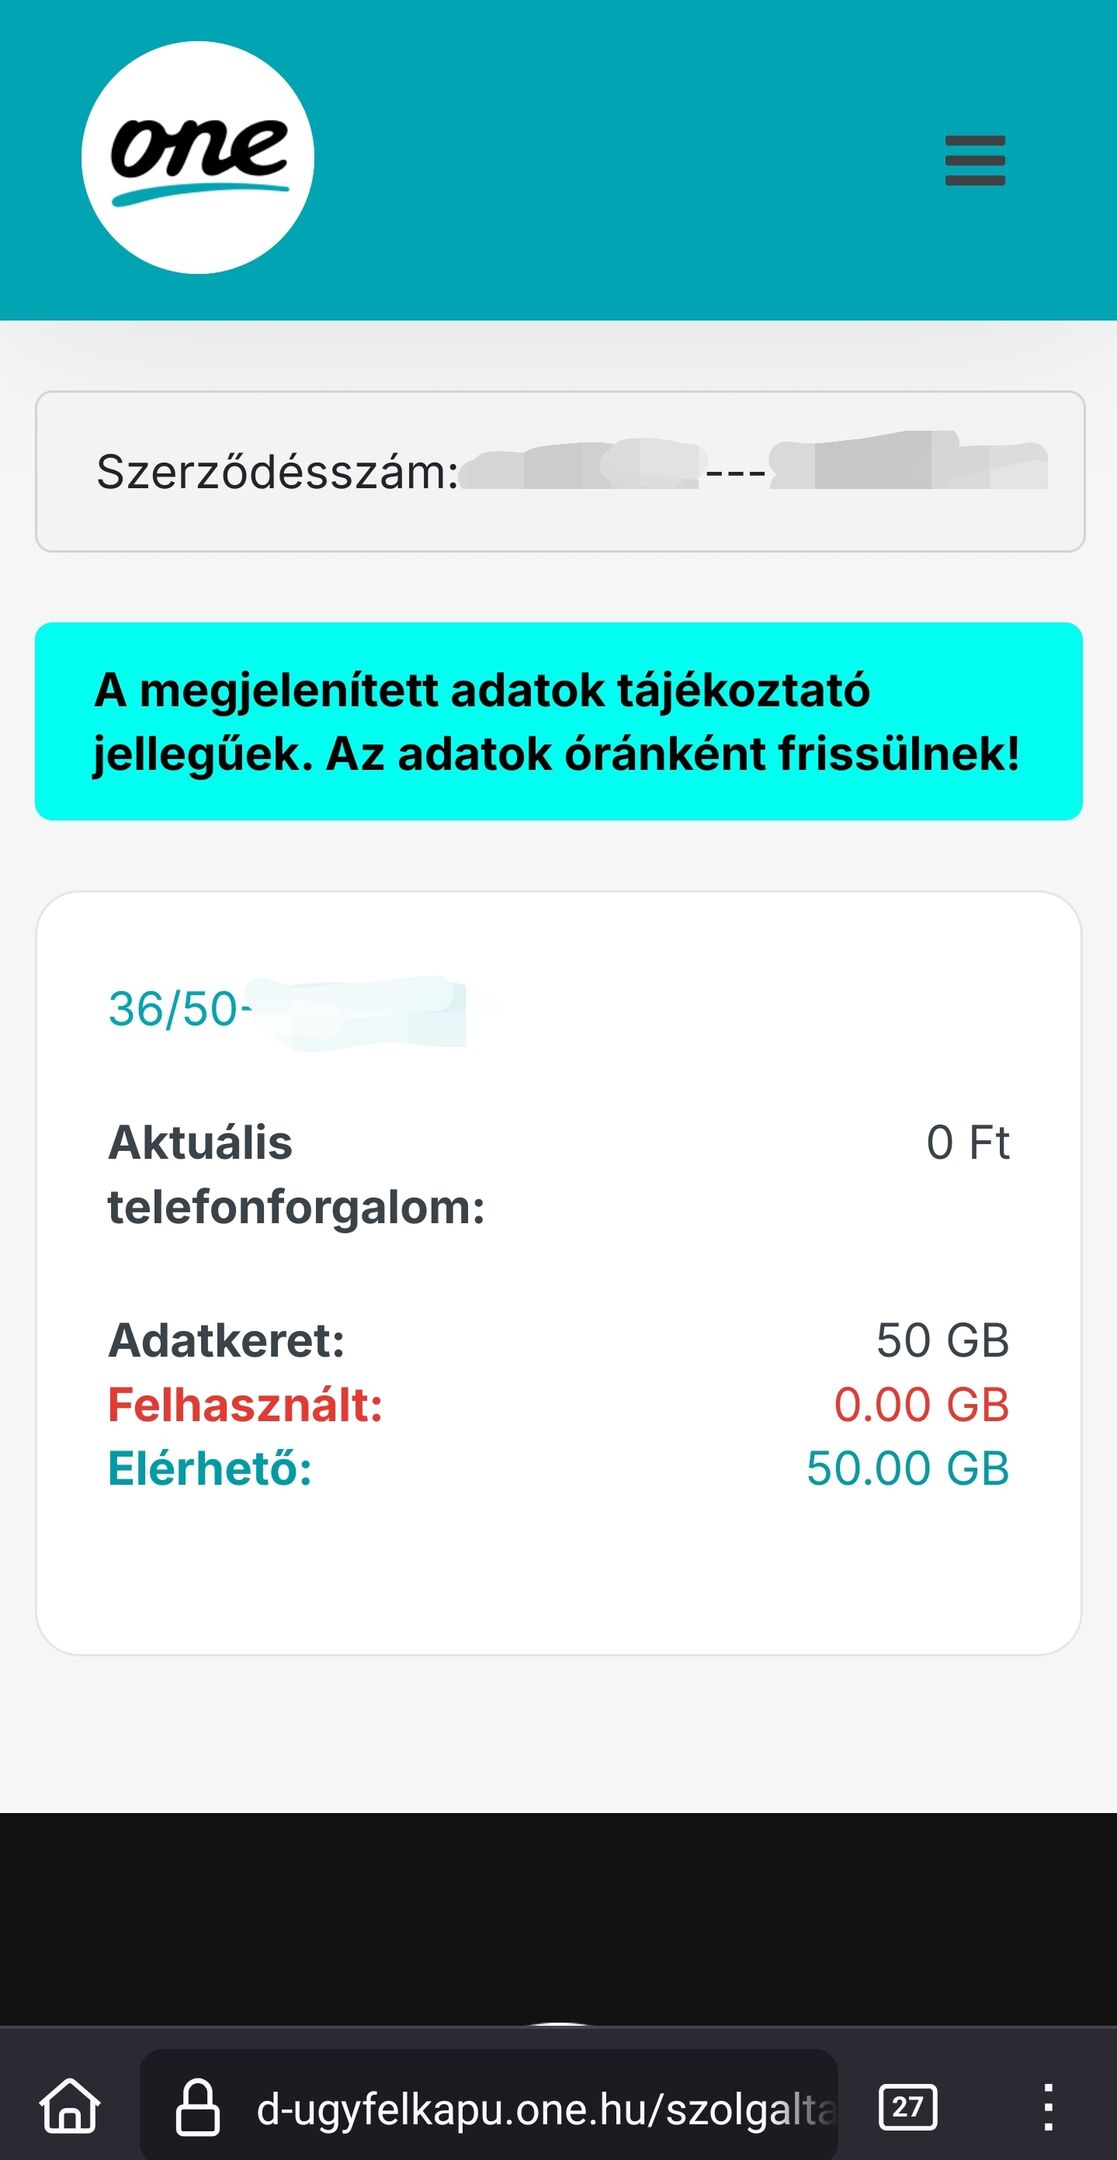
Task: Tap the 0 Ft traffic amount
Action: coord(968,1143)
